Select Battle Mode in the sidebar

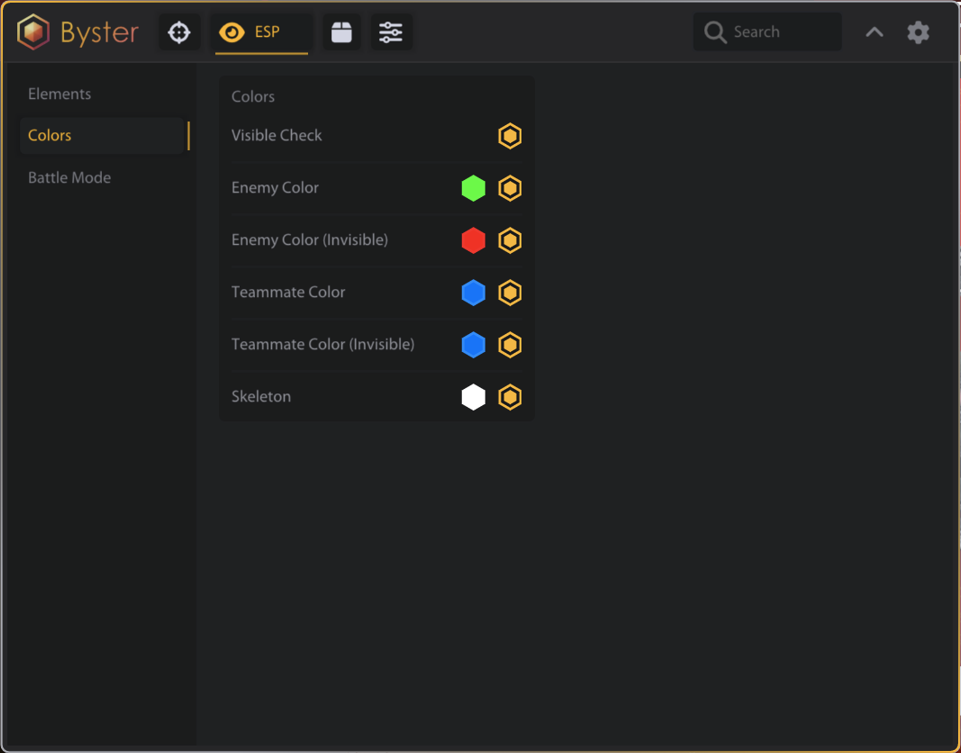pyautogui.click(x=69, y=178)
